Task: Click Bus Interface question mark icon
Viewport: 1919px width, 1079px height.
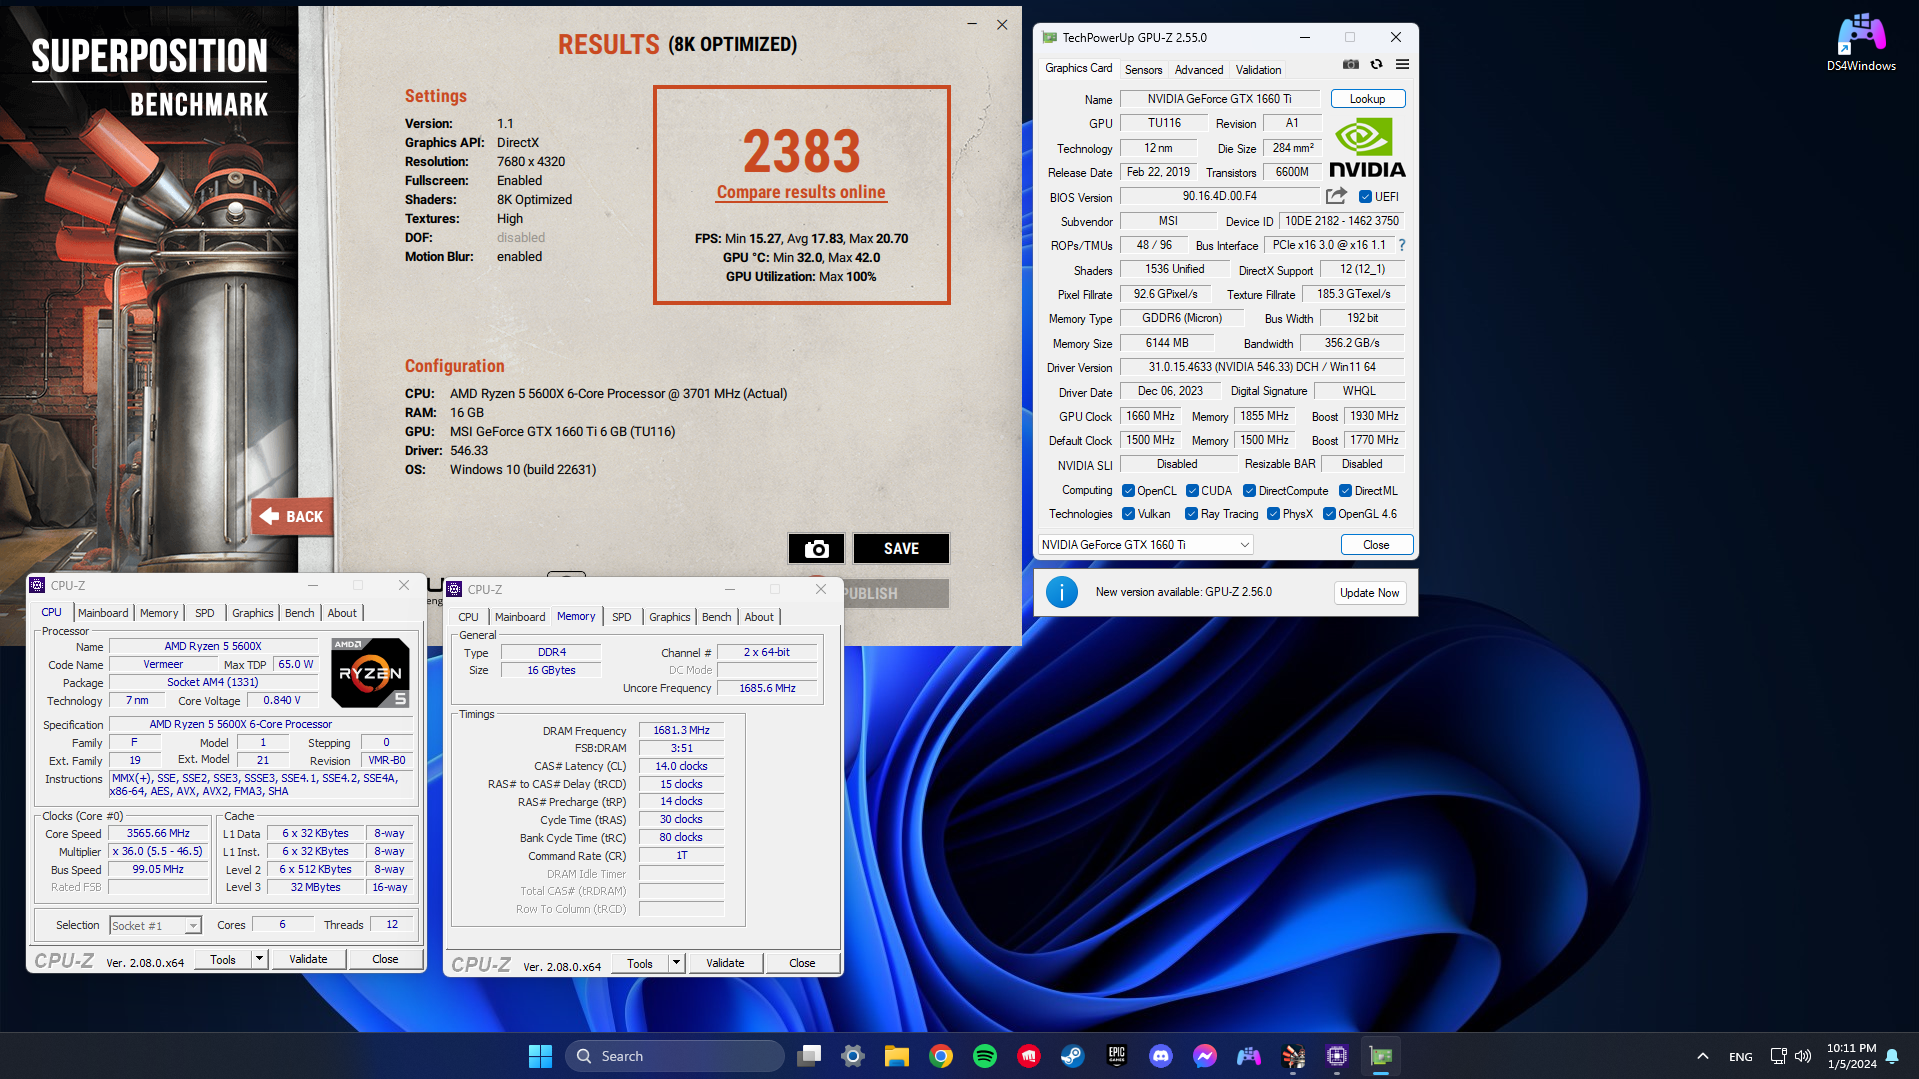Action: 1401,245
